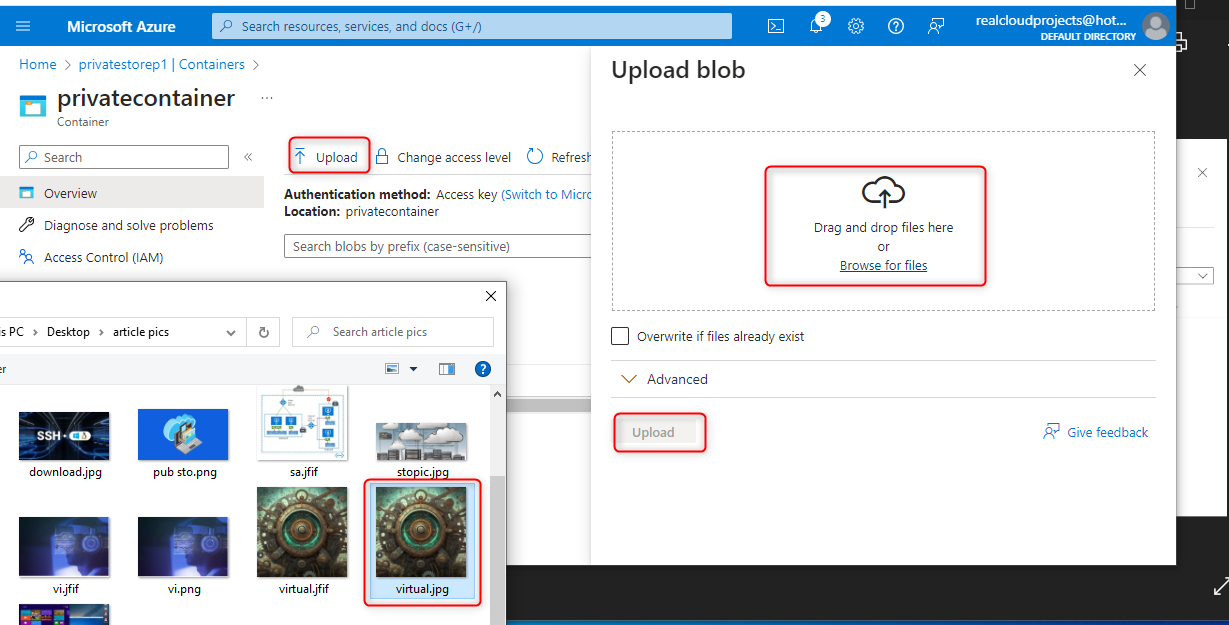This screenshot has width=1229, height=625.
Task: Click Desktop in the file dialog path
Action: pos(68,332)
